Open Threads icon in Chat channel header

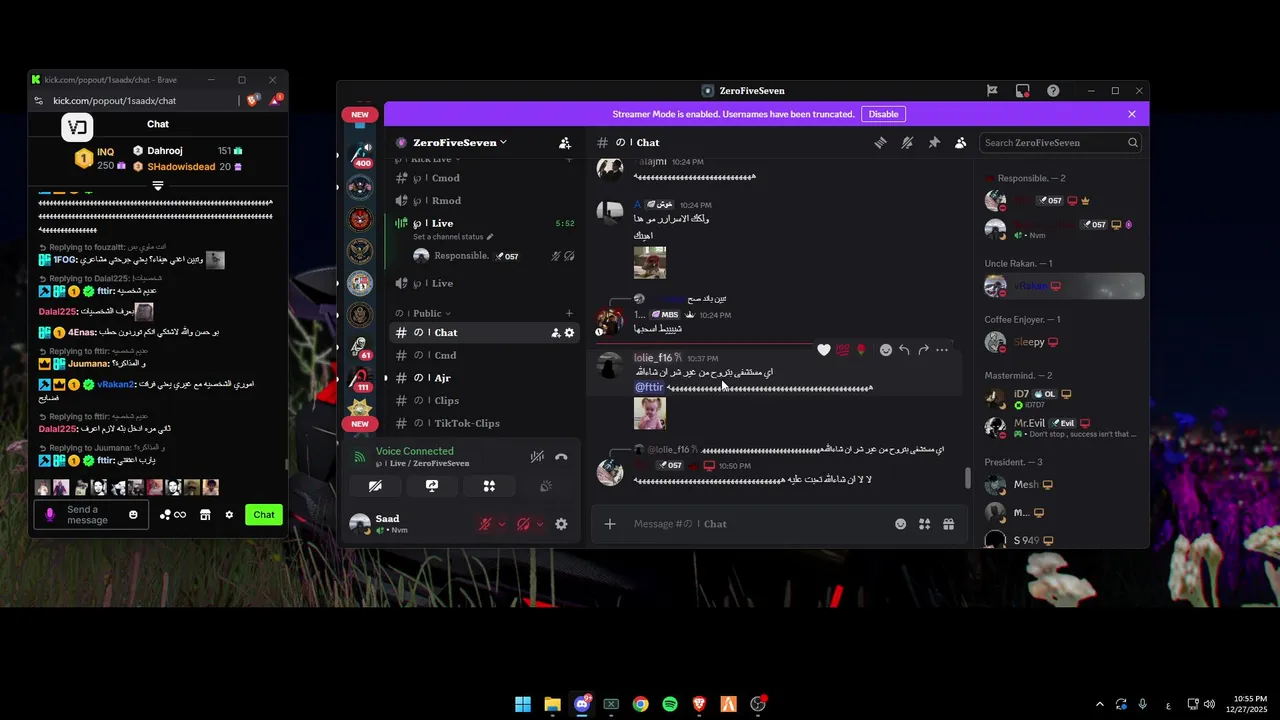pyautogui.click(x=880, y=143)
